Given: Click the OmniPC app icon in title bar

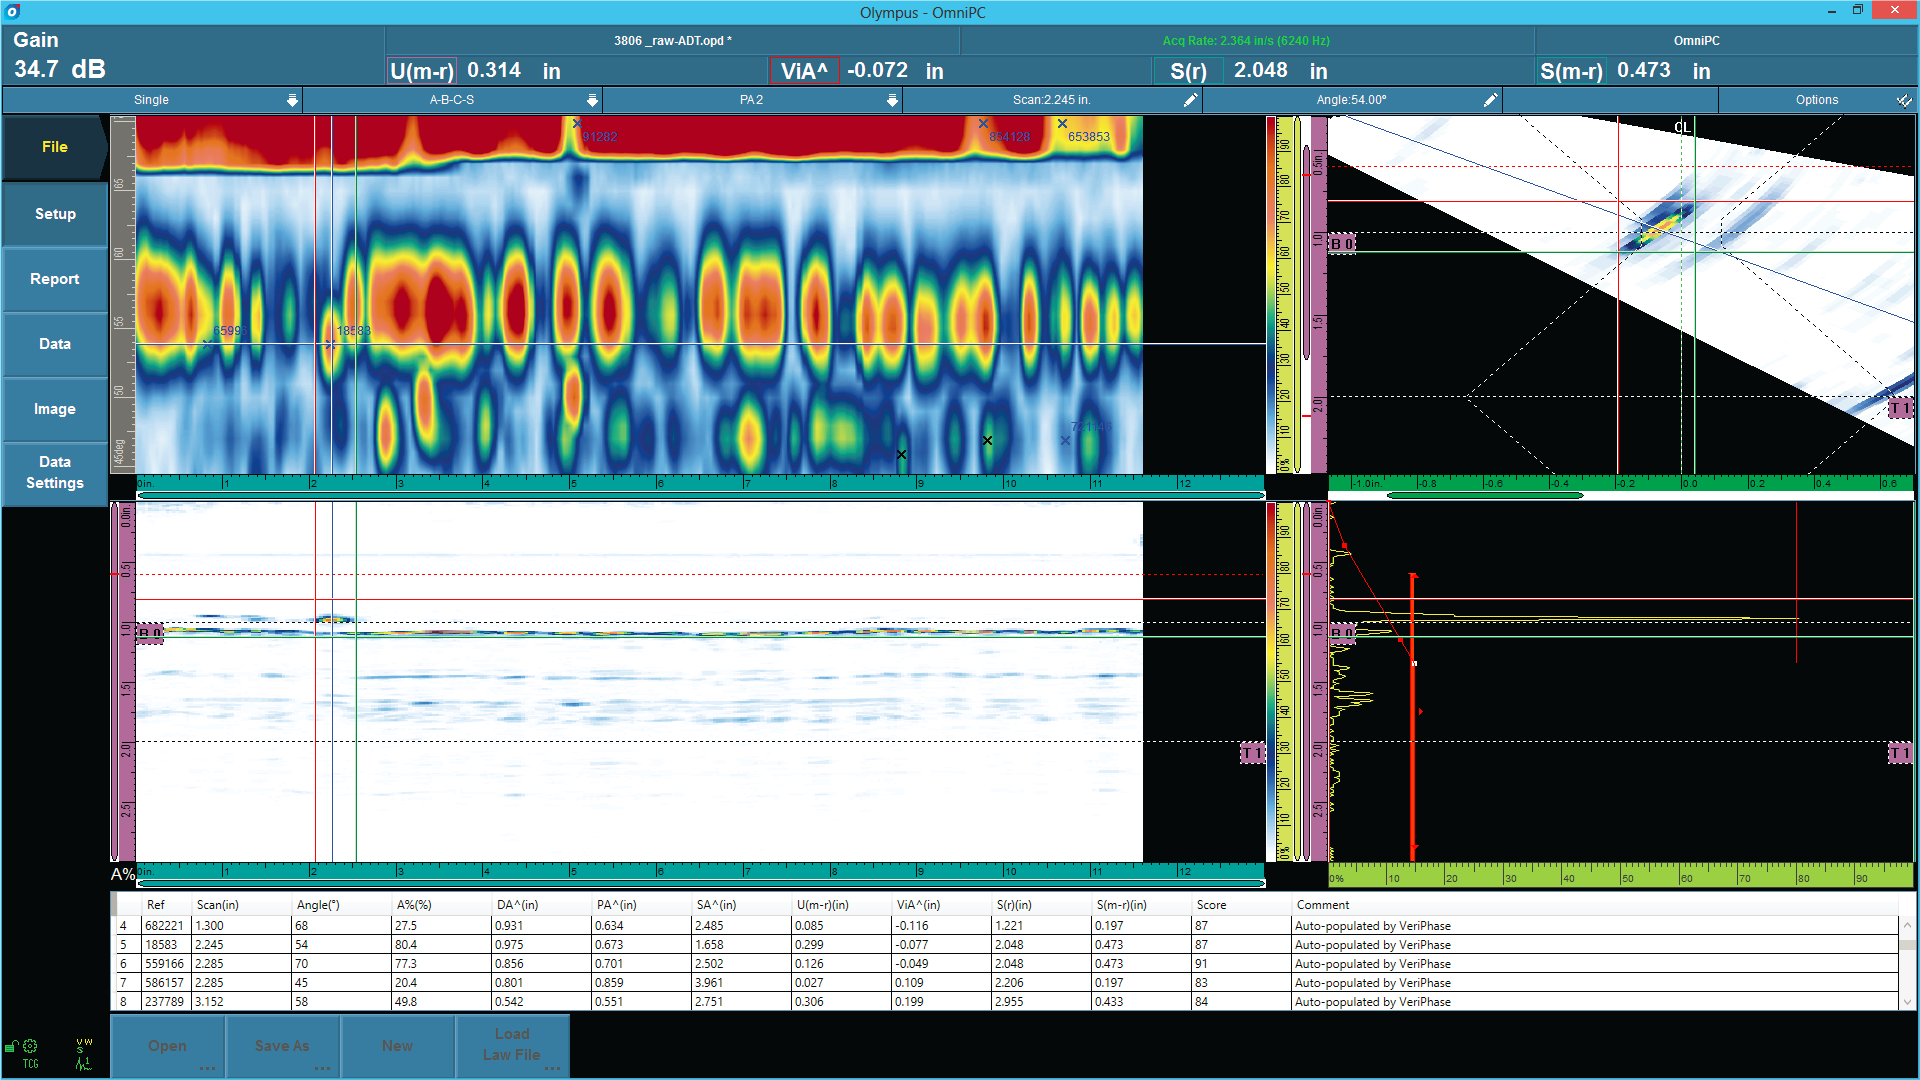Looking at the screenshot, I should point(12,12).
